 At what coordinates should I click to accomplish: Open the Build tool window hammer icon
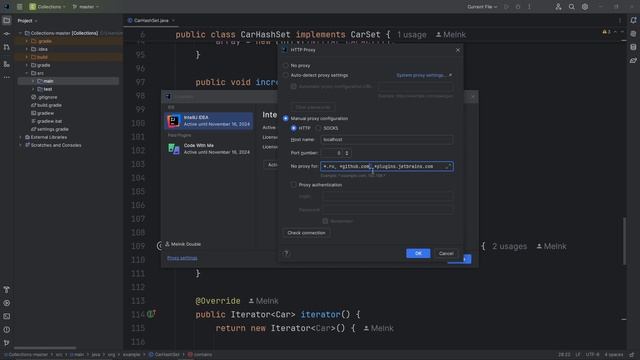[7, 289]
